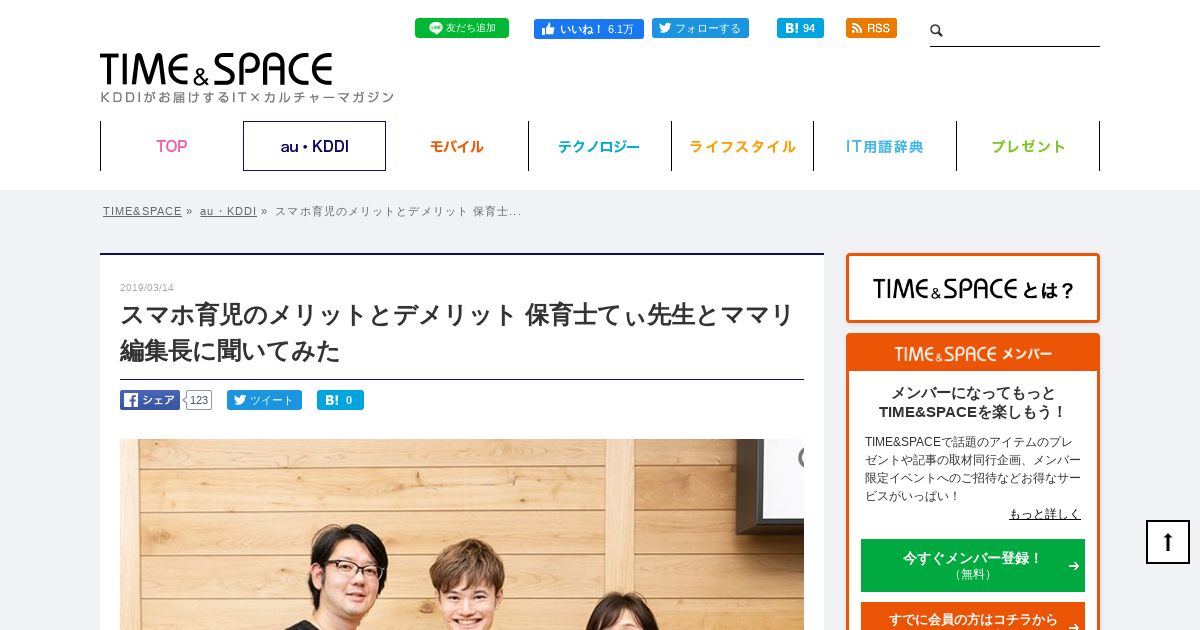Click the article title スマホ育児のメリットとデメリット
This screenshot has width=1200, height=630.
(457, 332)
